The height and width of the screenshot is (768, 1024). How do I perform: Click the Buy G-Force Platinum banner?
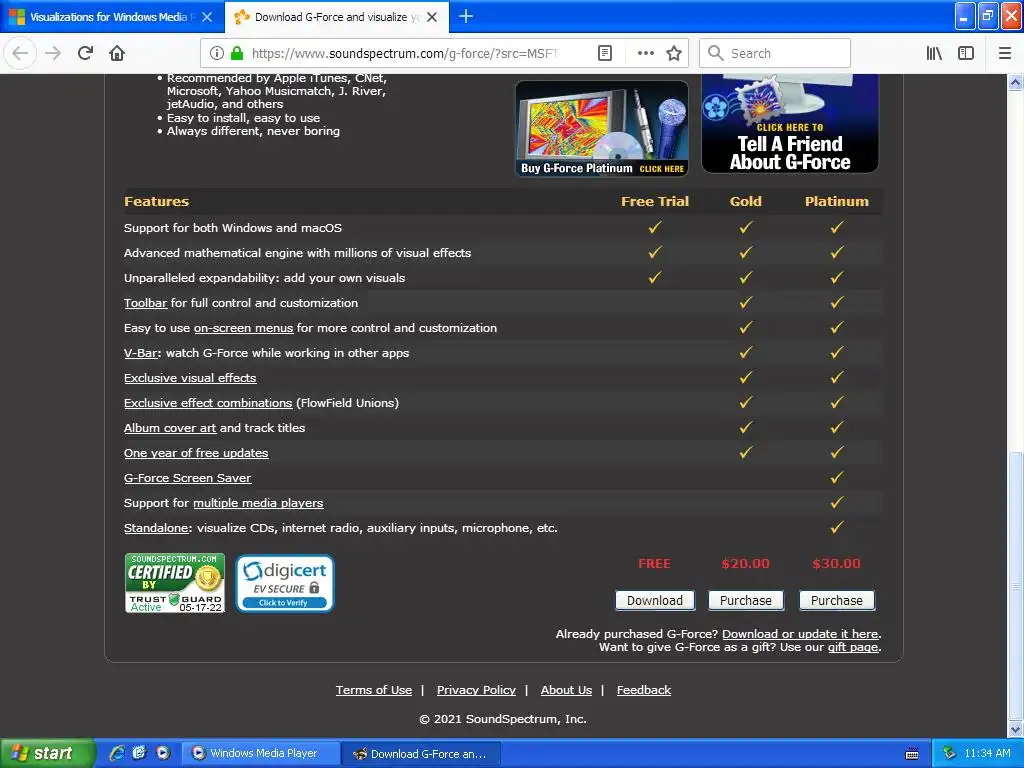[x=601, y=129]
